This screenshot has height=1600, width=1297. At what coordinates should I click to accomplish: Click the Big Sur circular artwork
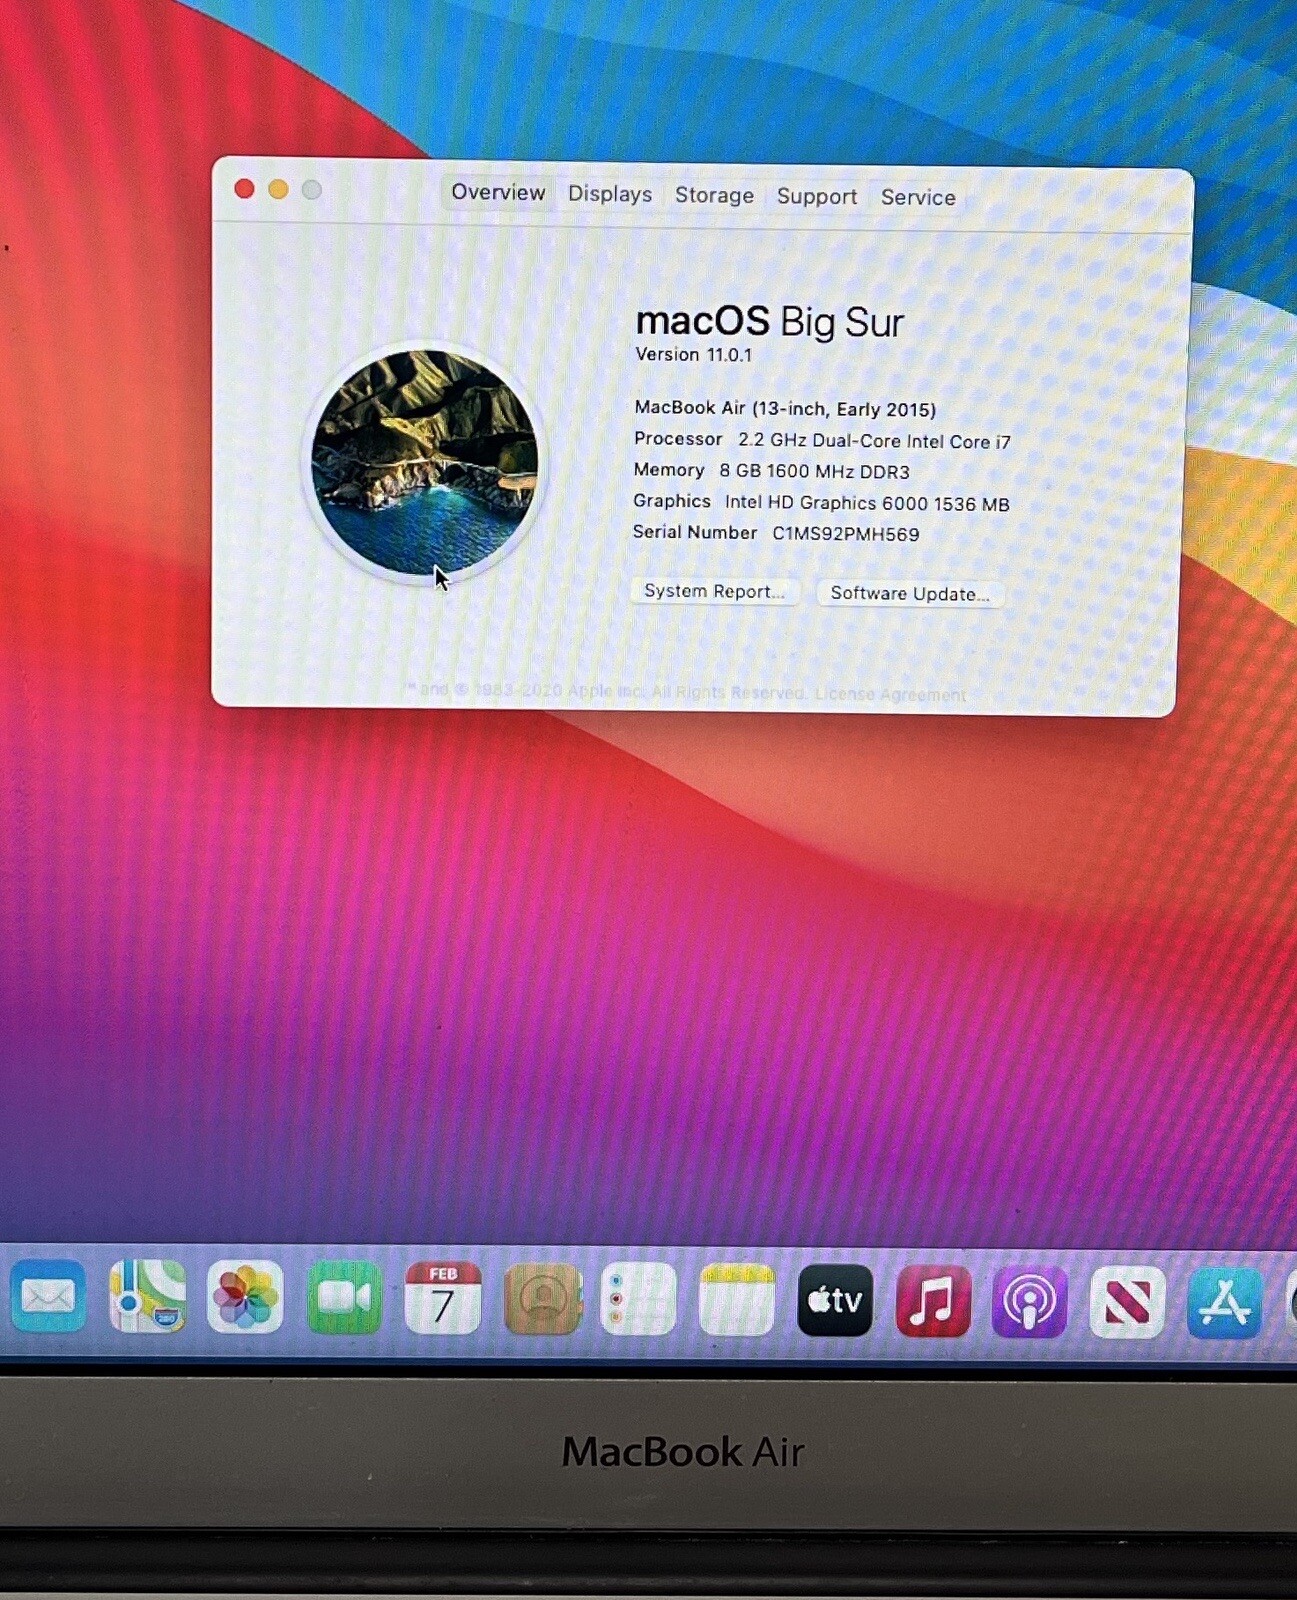[x=424, y=462]
